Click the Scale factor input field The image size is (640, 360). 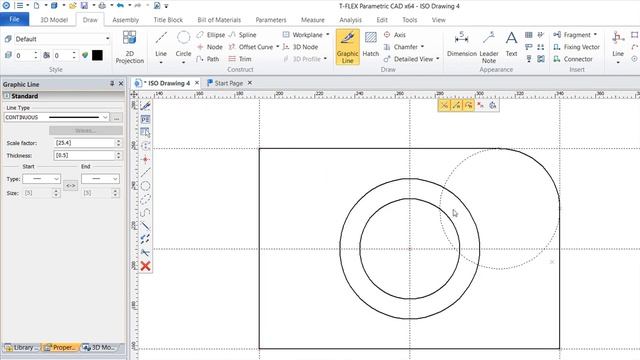tap(84, 143)
